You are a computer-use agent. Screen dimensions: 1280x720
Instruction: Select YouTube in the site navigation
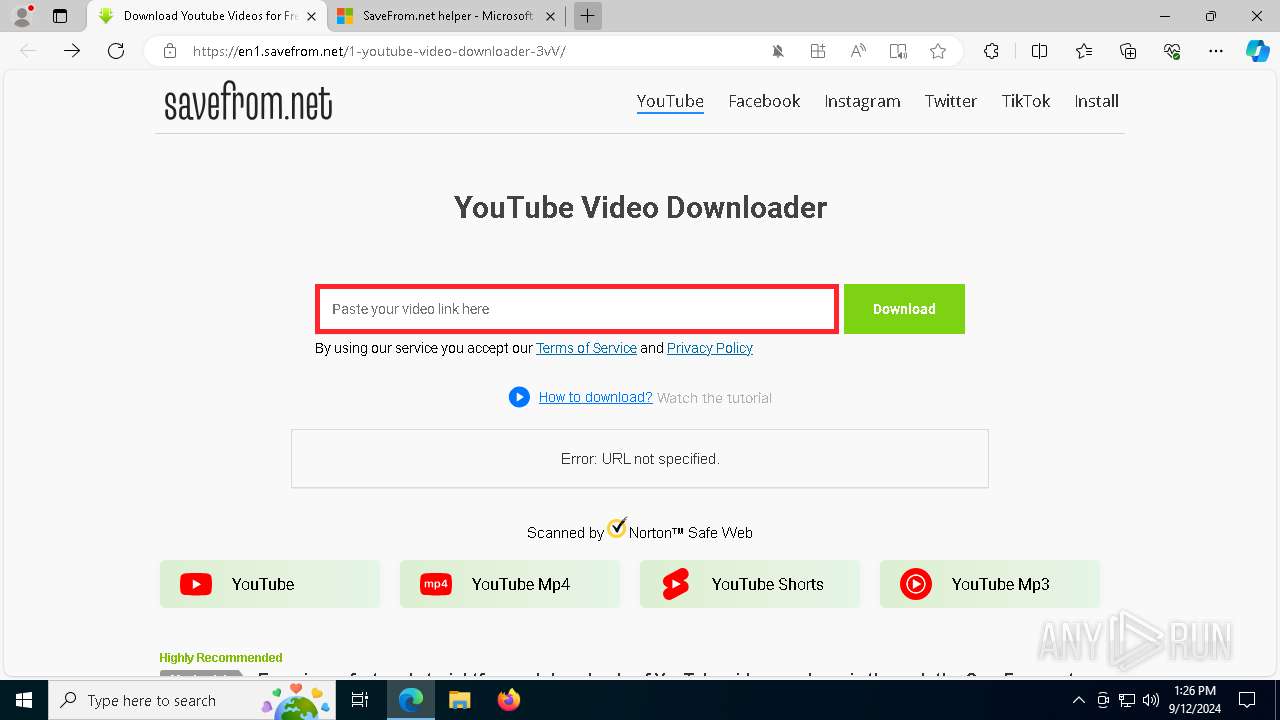coord(670,101)
